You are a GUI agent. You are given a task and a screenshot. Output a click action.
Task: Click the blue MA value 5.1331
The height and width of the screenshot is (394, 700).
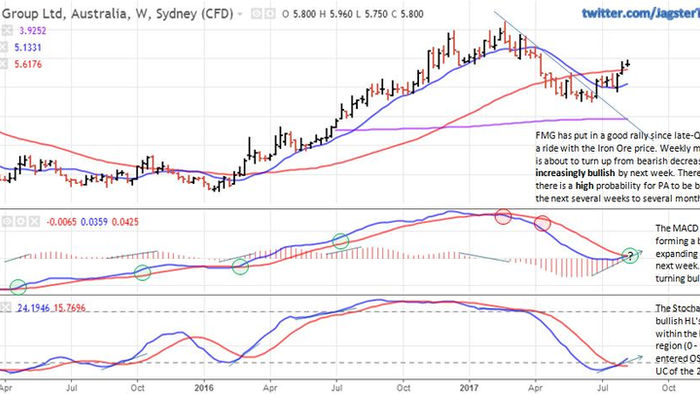[x=28, y=48]
